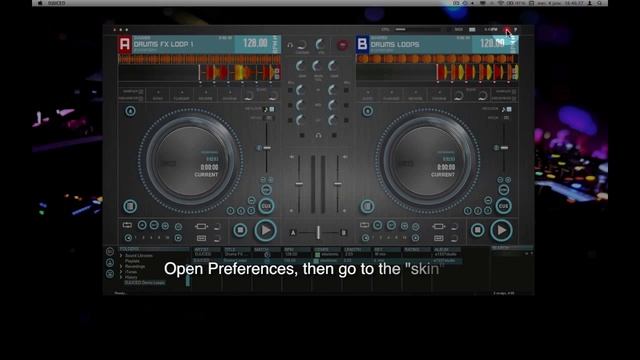Click the loop icon on deck A

(127, 225)
